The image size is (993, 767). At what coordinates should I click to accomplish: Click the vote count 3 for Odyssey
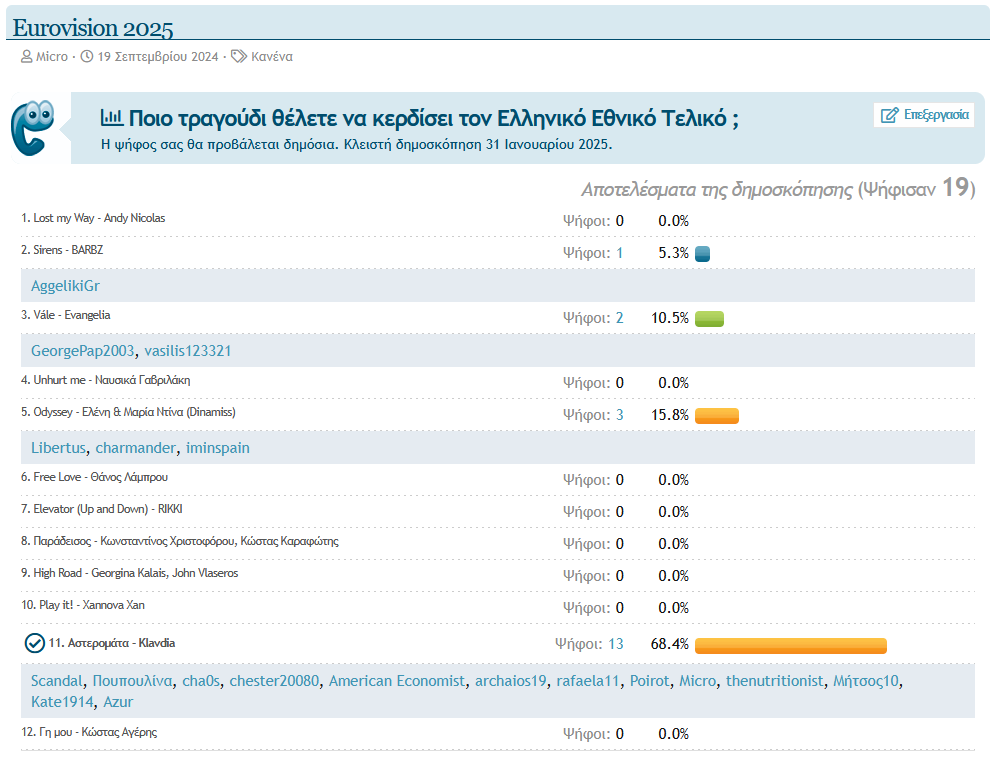point(619,415)
